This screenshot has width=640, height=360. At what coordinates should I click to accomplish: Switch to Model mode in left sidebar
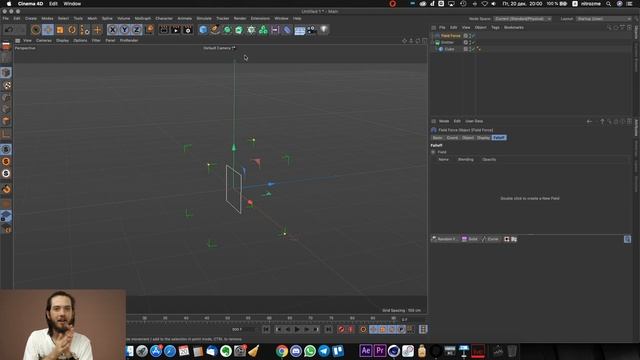pyautogui.click(x=6, y=73)
